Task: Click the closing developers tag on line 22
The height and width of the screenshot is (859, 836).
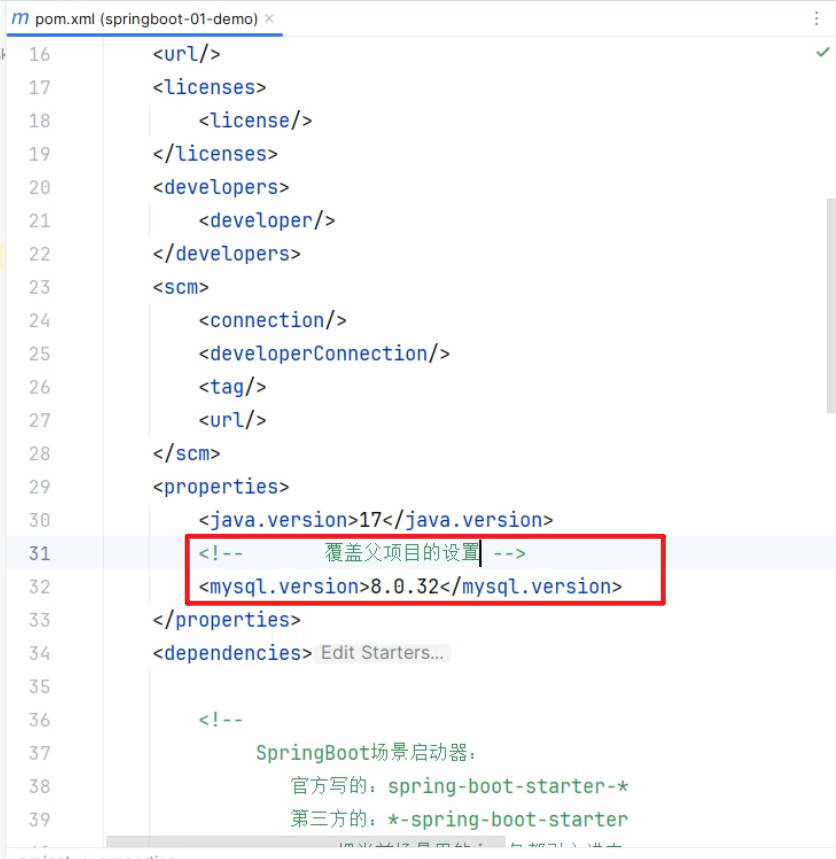Action: coord(226,254)
